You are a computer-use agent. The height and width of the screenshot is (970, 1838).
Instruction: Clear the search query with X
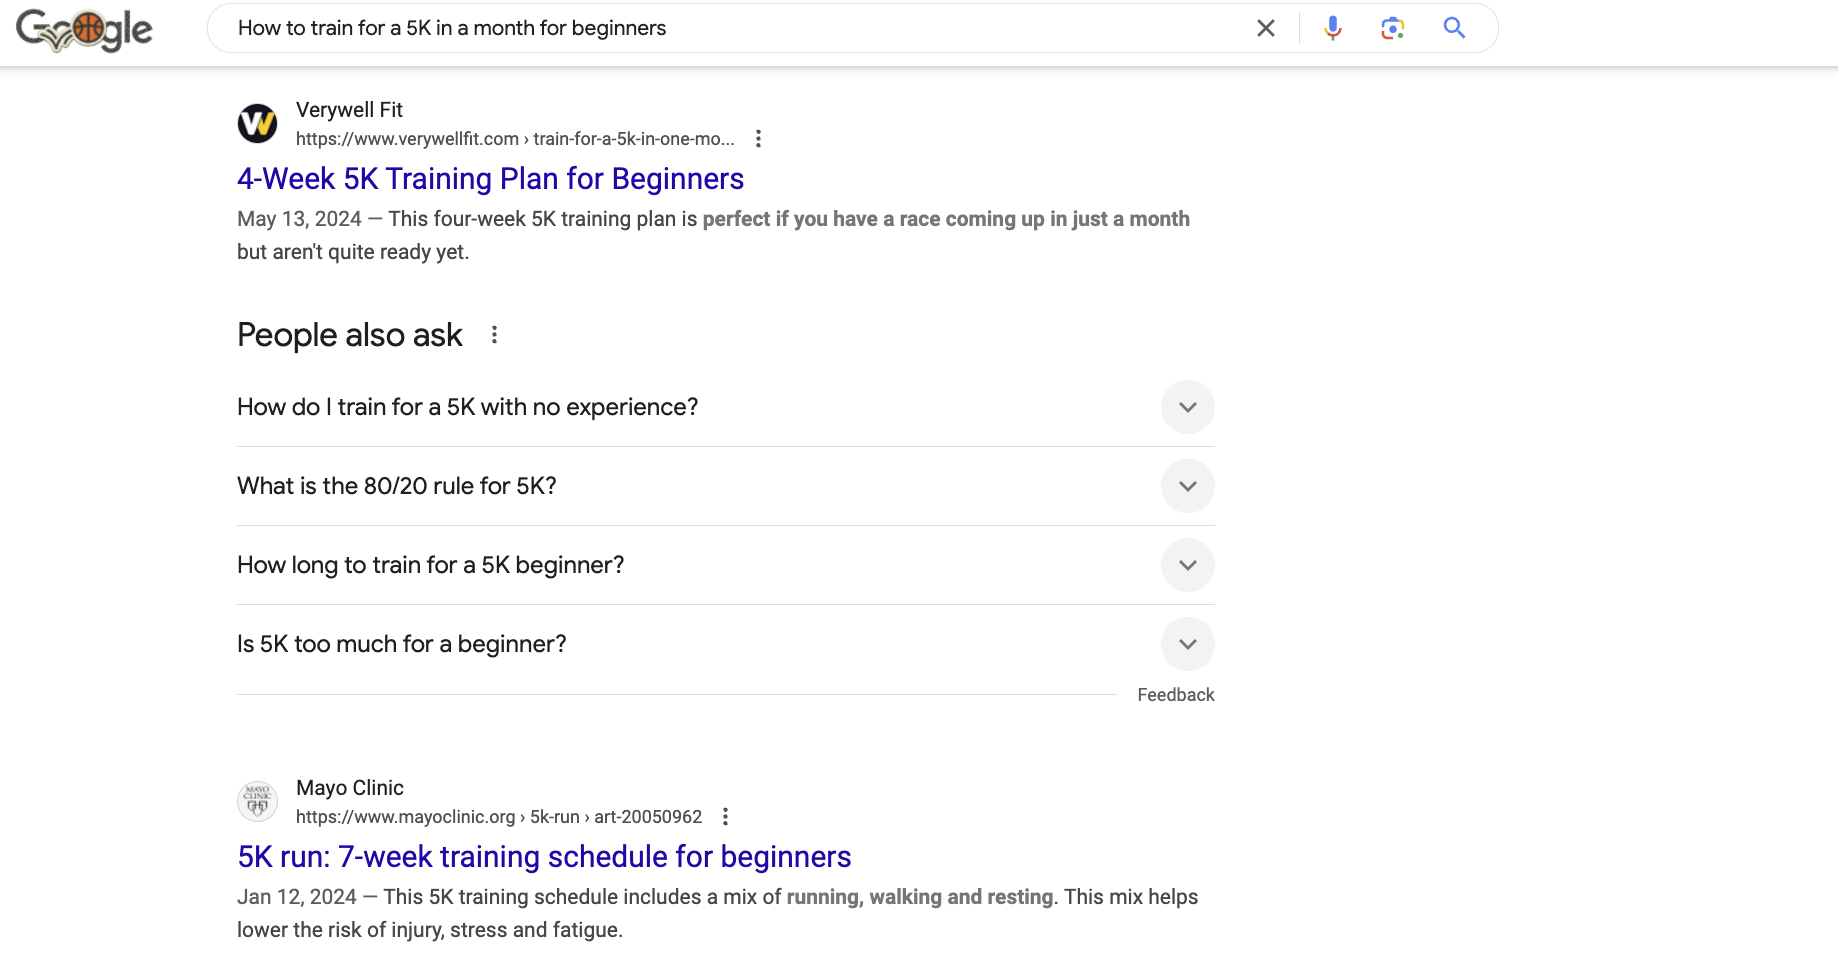[1265, 28]
